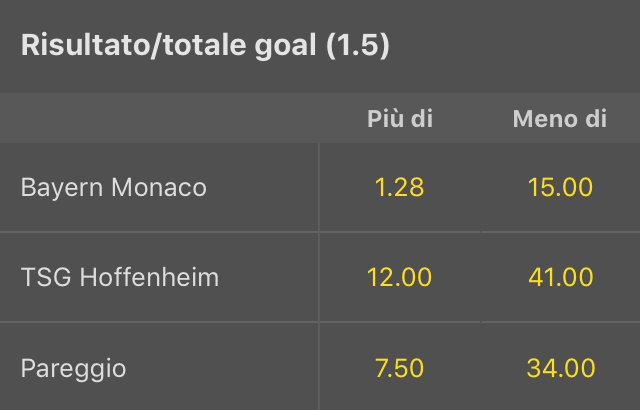The height and width of the screenshot is (410, 640).
Task: Tap the highest odds value 41.00
Action: pos(560,277)
